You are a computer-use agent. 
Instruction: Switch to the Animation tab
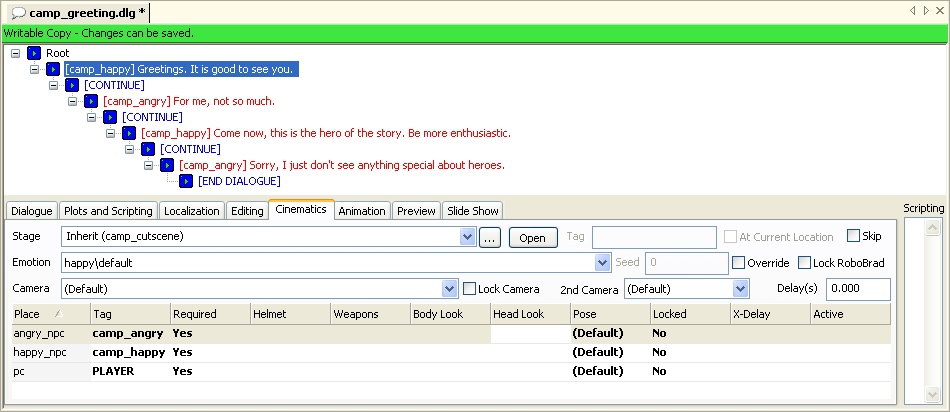[x=361, y=211]
